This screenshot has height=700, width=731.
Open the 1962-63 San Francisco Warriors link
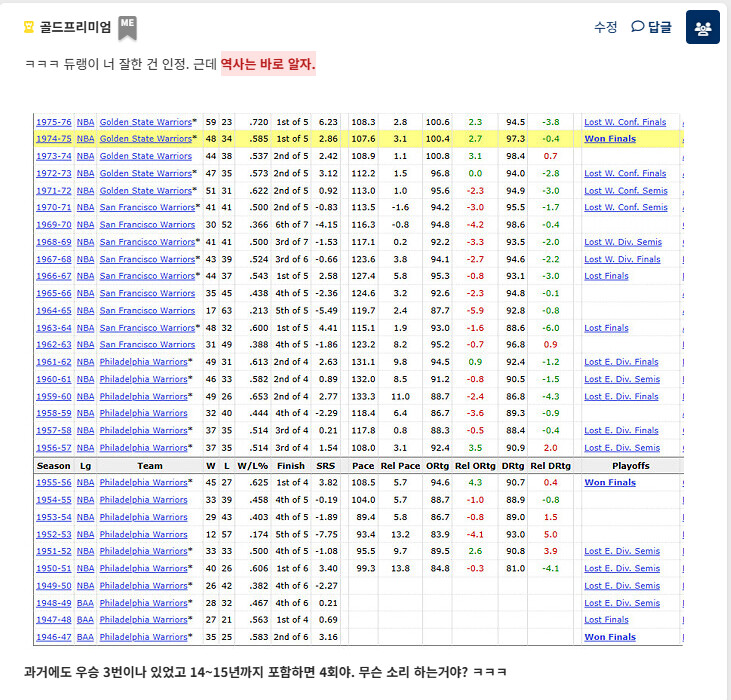(147, 345)
